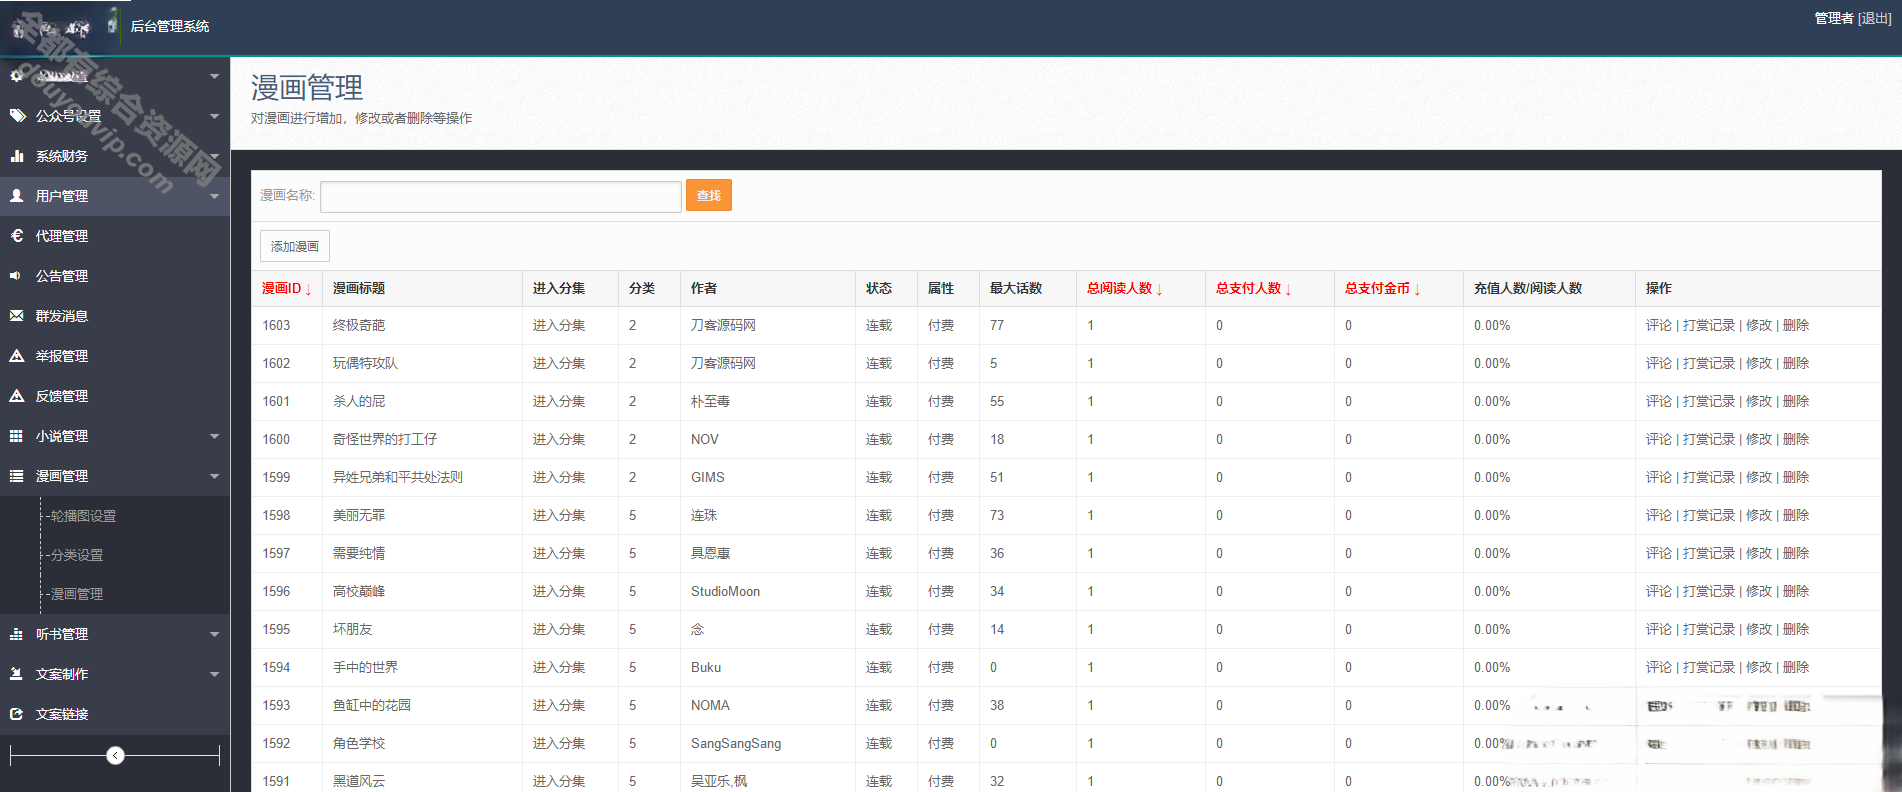Click 修改 for comic 1601
This screenshot has height=792, width=1902.
point(1759,401)
